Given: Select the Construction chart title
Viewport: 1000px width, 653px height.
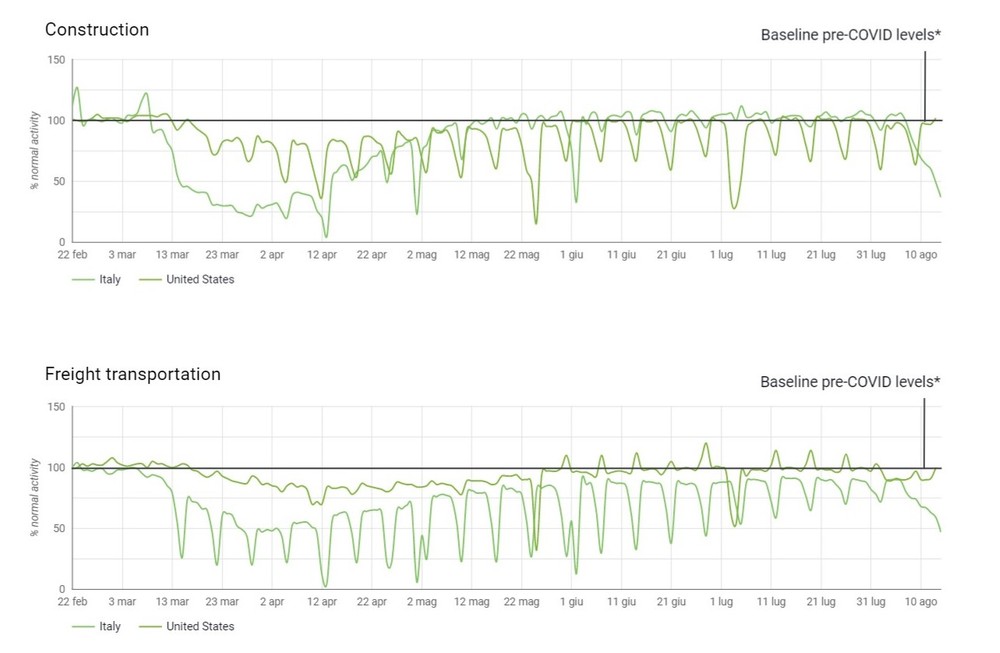Looking at the screenshot, I should (97, 29).
